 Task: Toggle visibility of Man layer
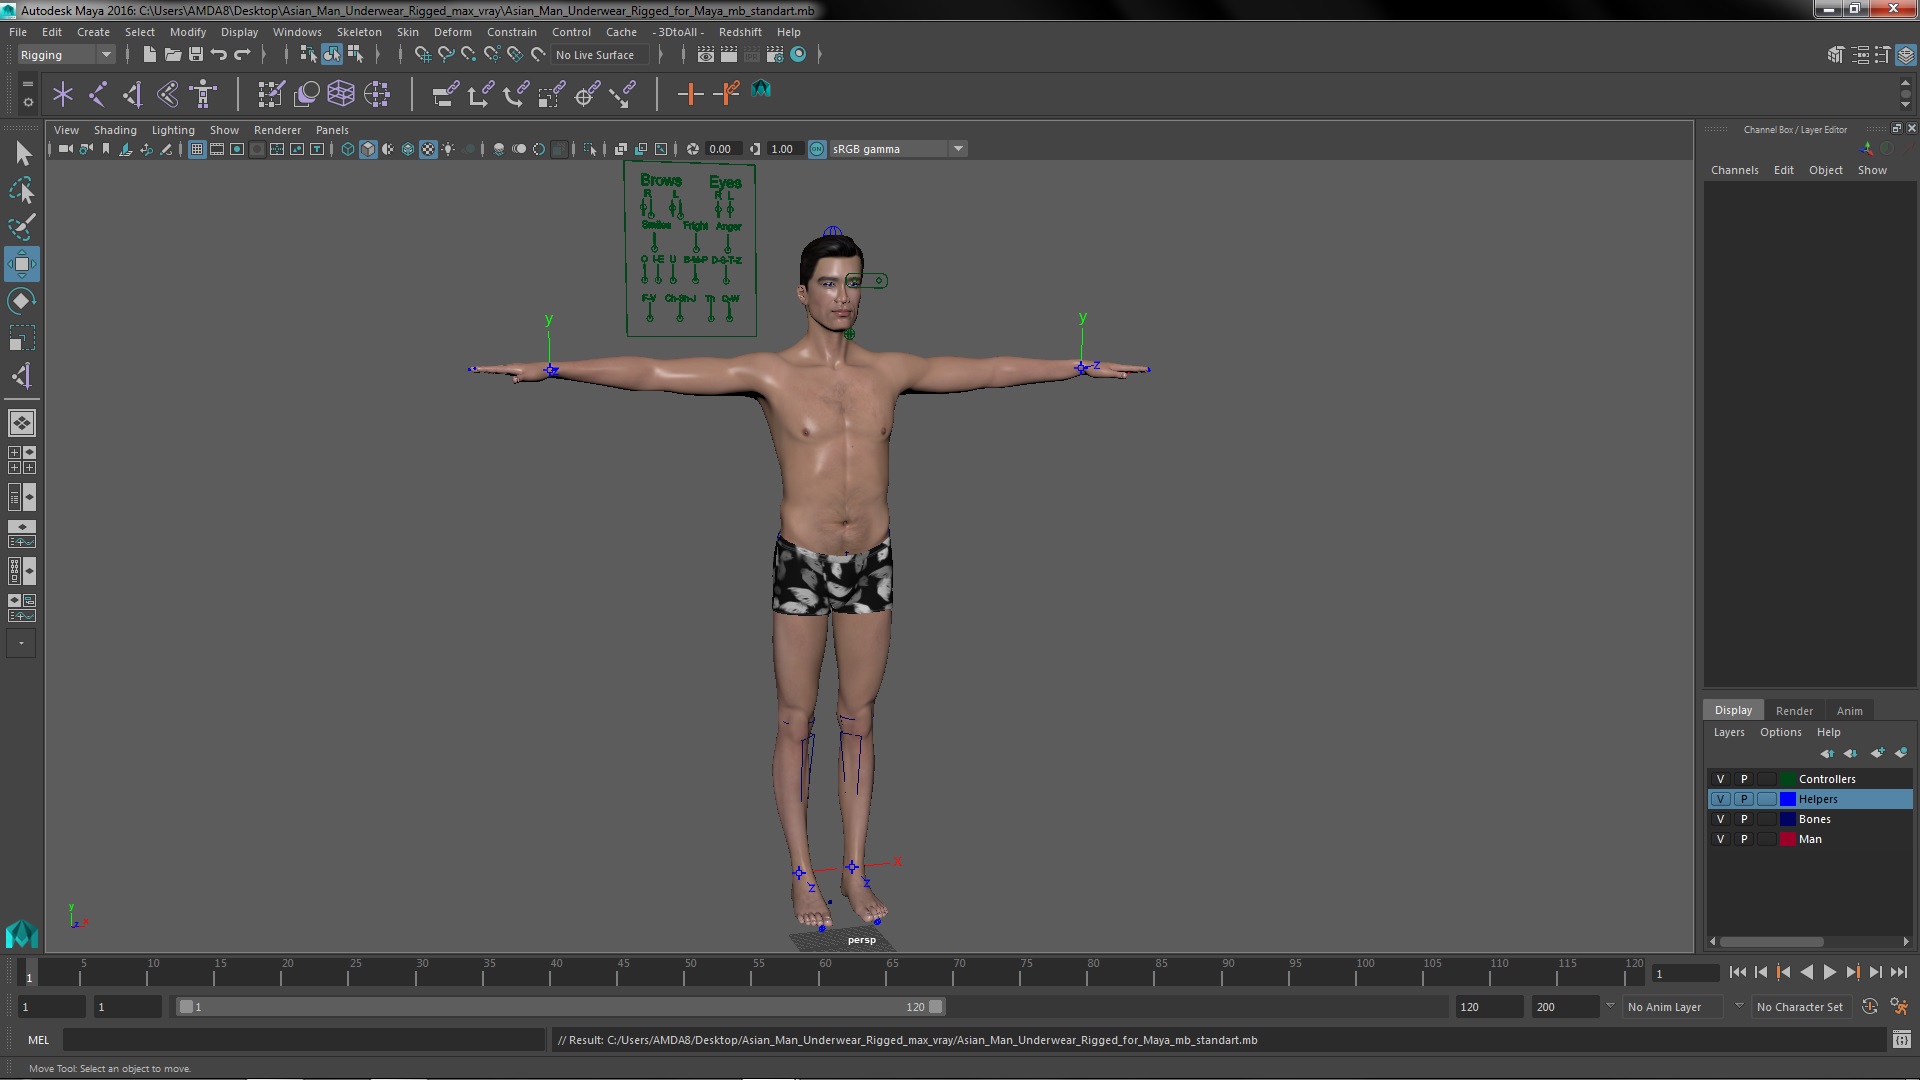point(1720,839)
